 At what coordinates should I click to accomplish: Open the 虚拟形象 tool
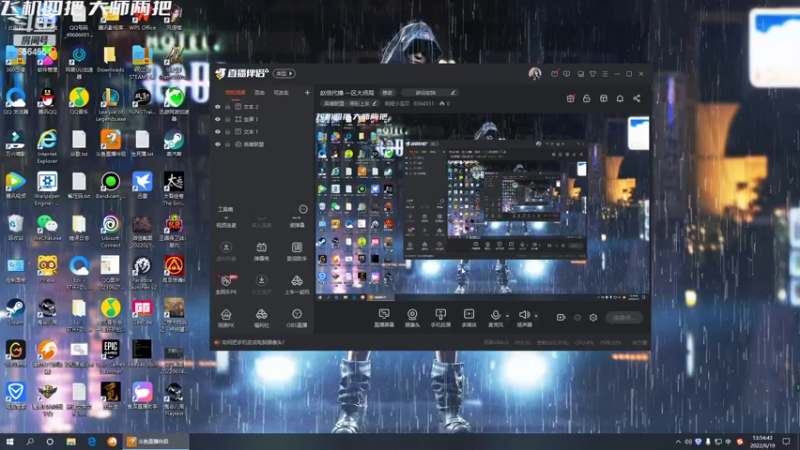pyautogui.click(x=226, y=252)
